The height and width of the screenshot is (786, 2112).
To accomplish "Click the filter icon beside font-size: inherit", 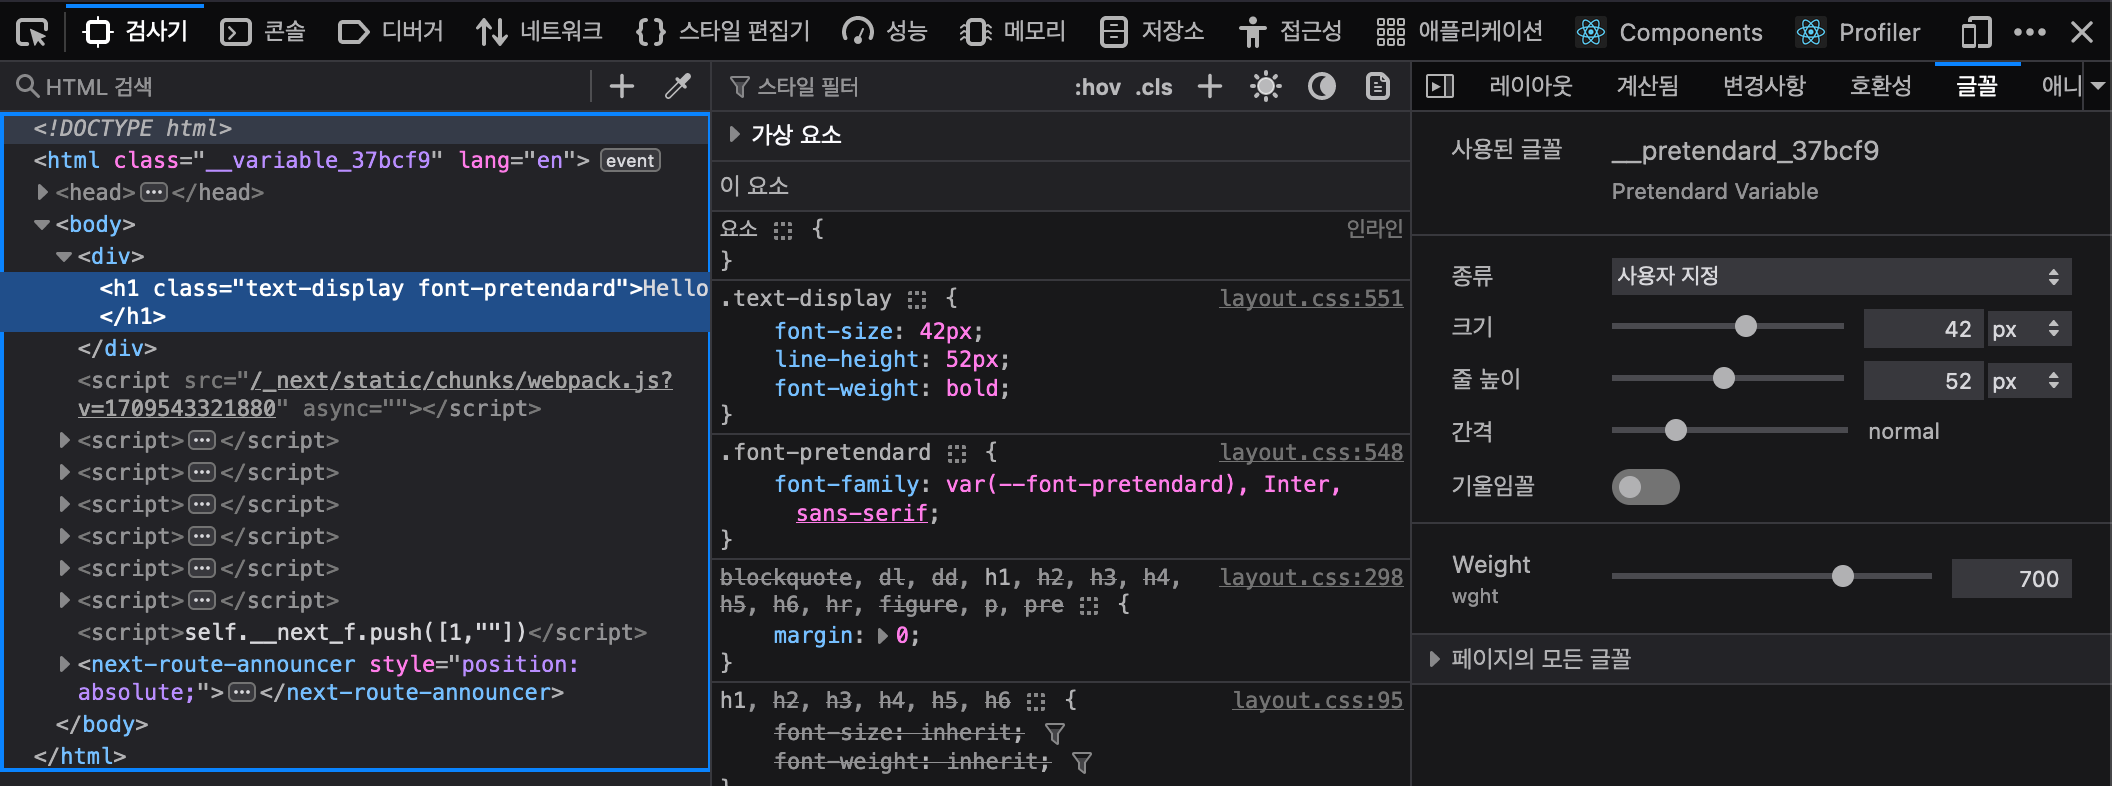I will [1055, 733].
